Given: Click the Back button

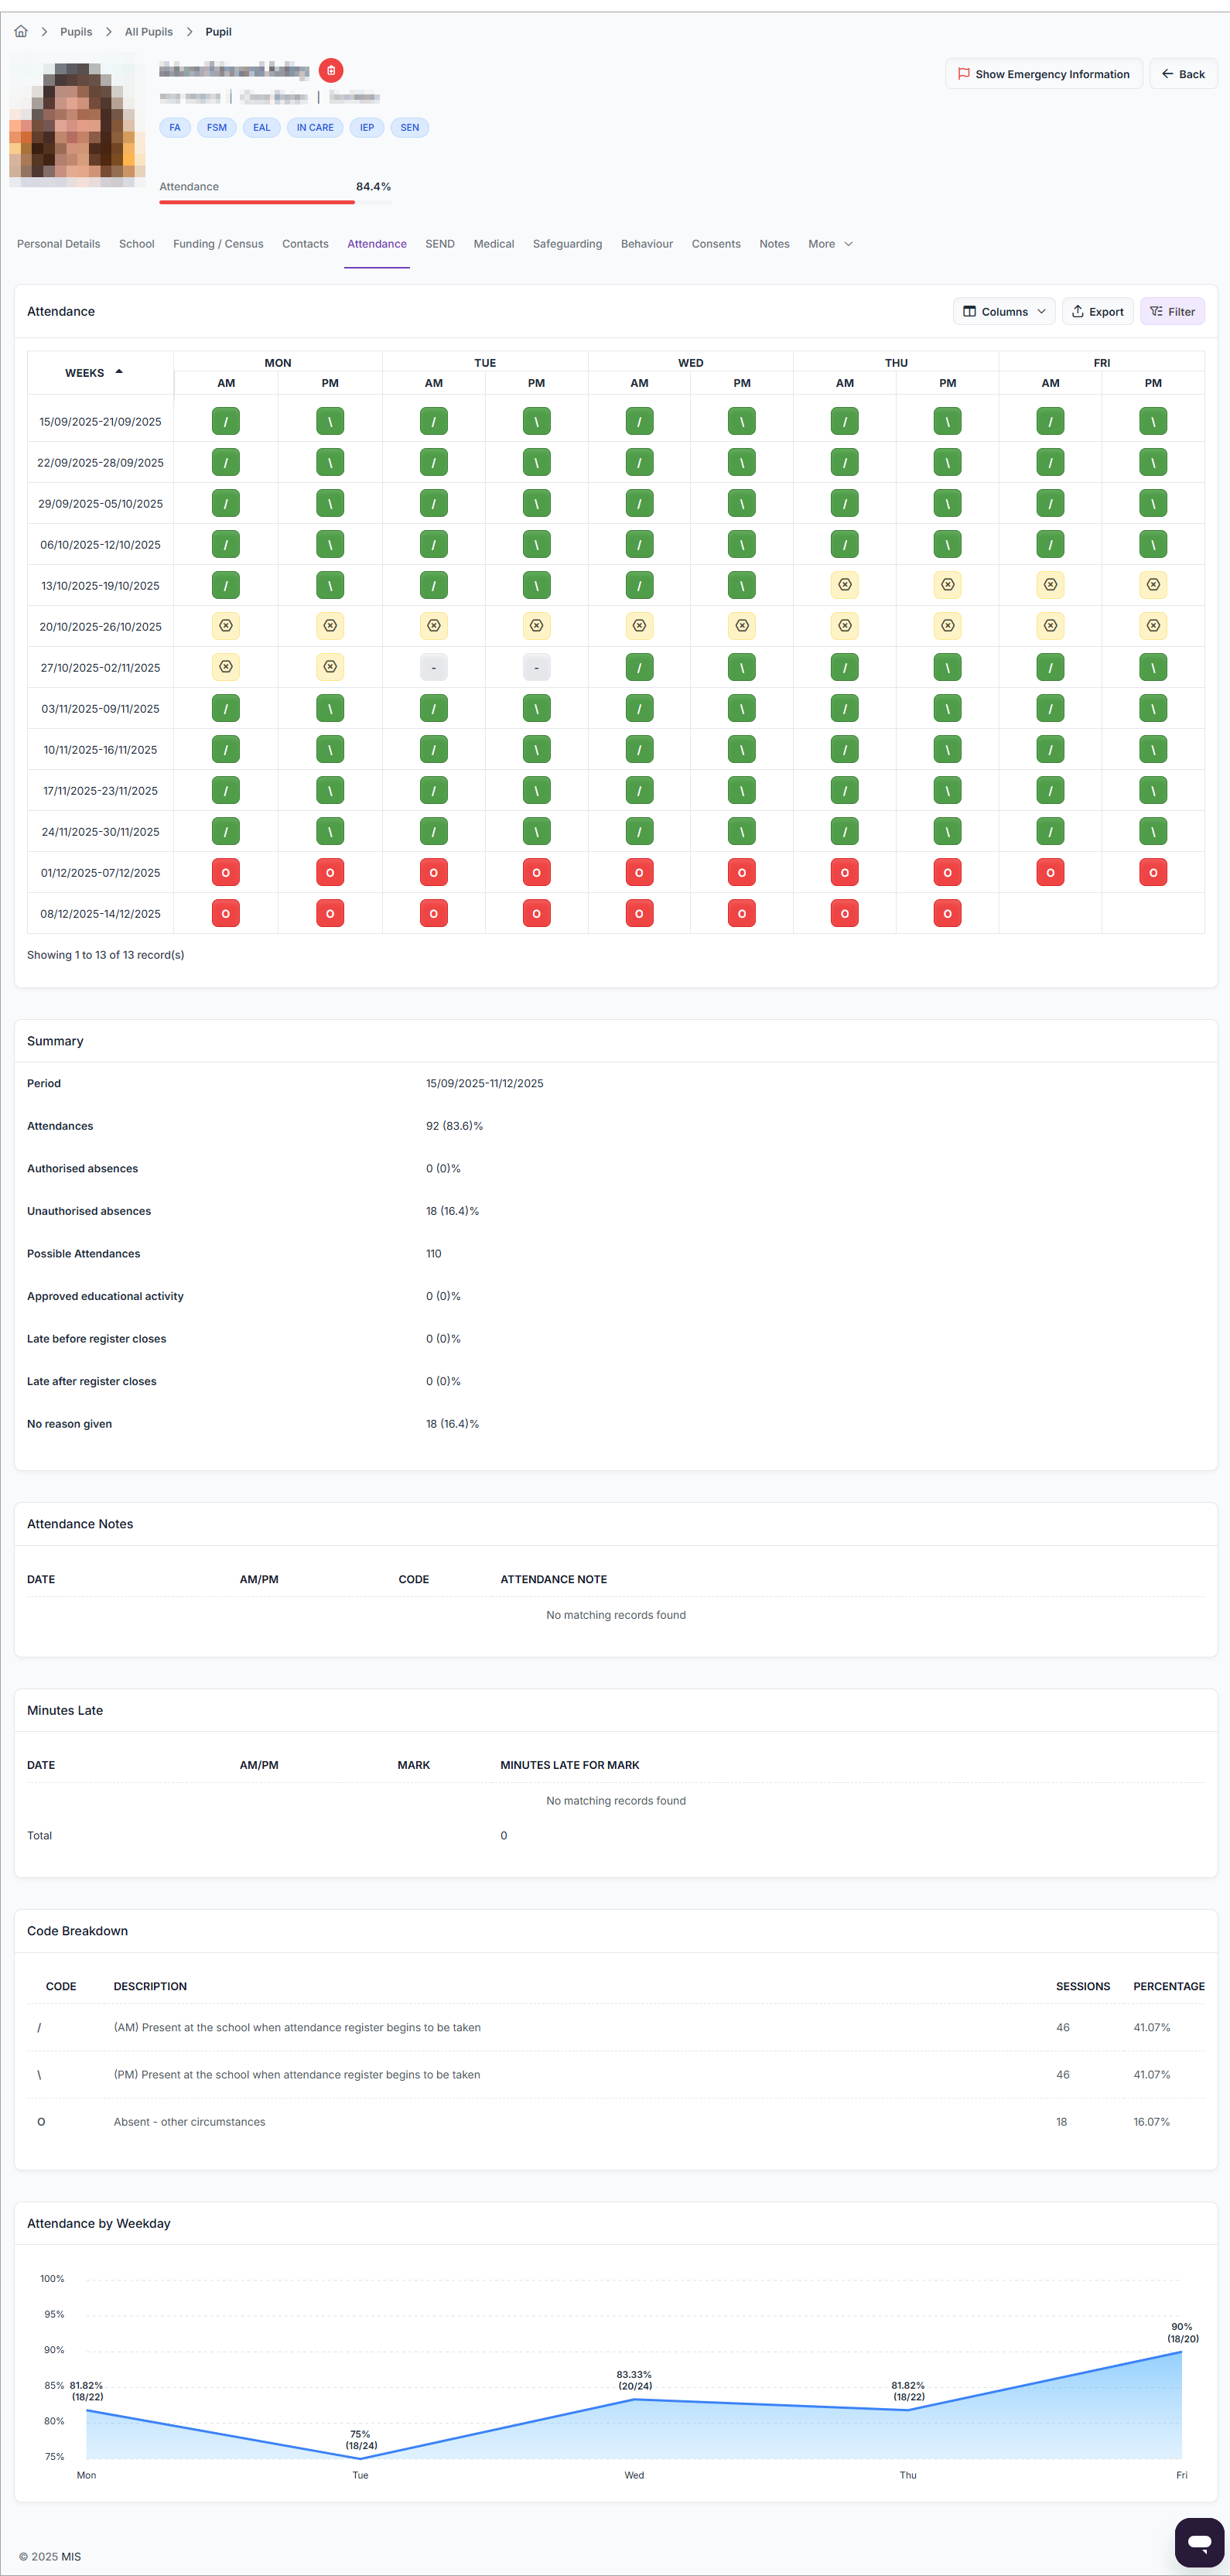Looking at the screenshot, I should pos(1183,74).
